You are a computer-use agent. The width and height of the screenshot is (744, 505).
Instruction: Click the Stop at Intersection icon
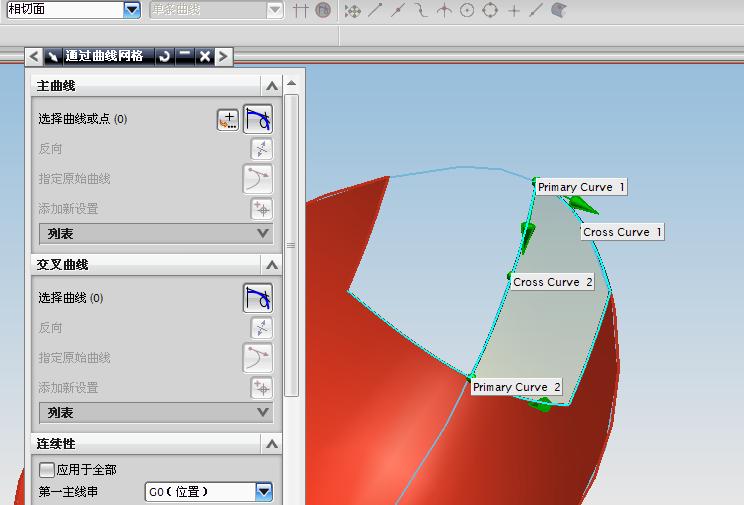pyautogui.click(x=300, y=10)
